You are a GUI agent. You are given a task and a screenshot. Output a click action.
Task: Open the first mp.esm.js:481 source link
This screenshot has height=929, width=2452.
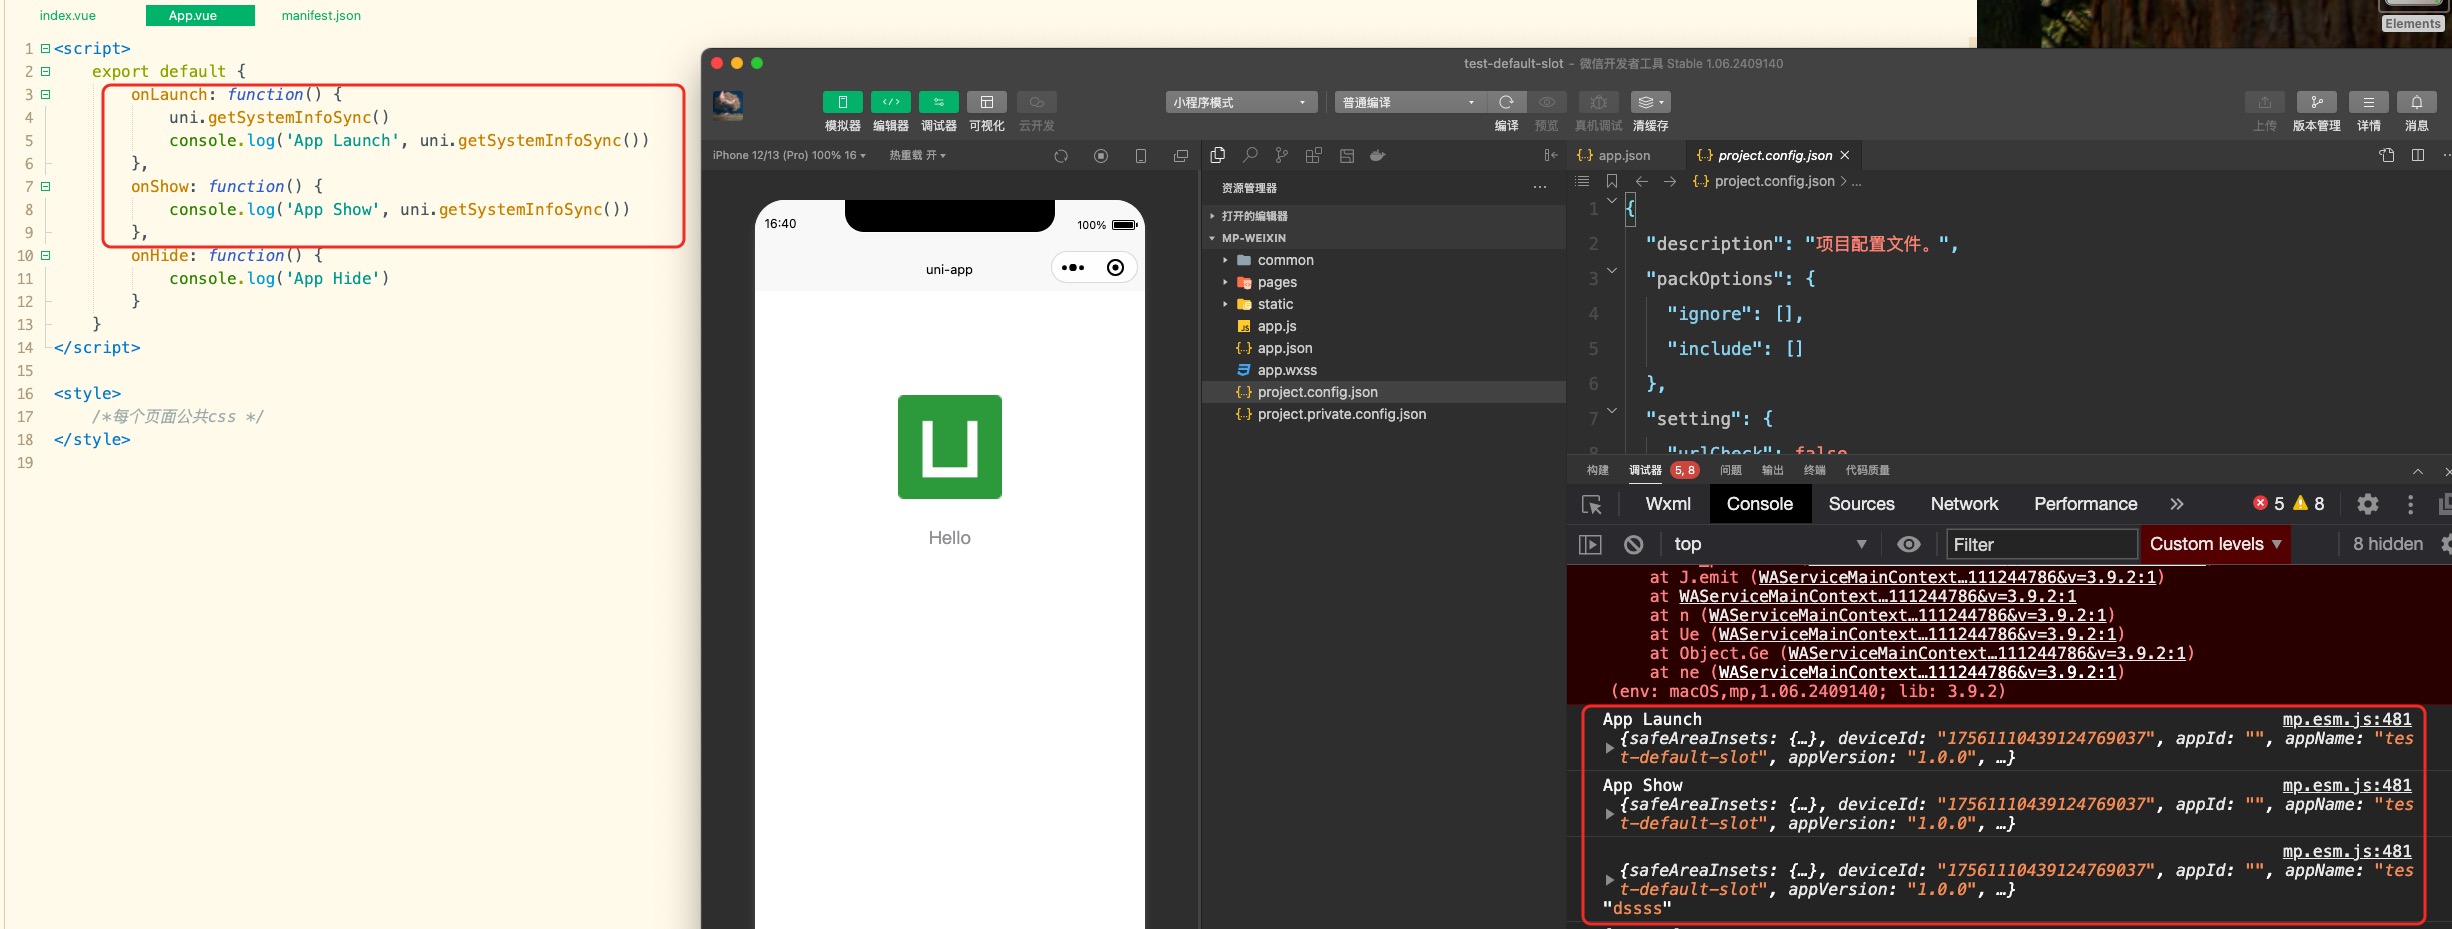click(x=2346, y=719)
